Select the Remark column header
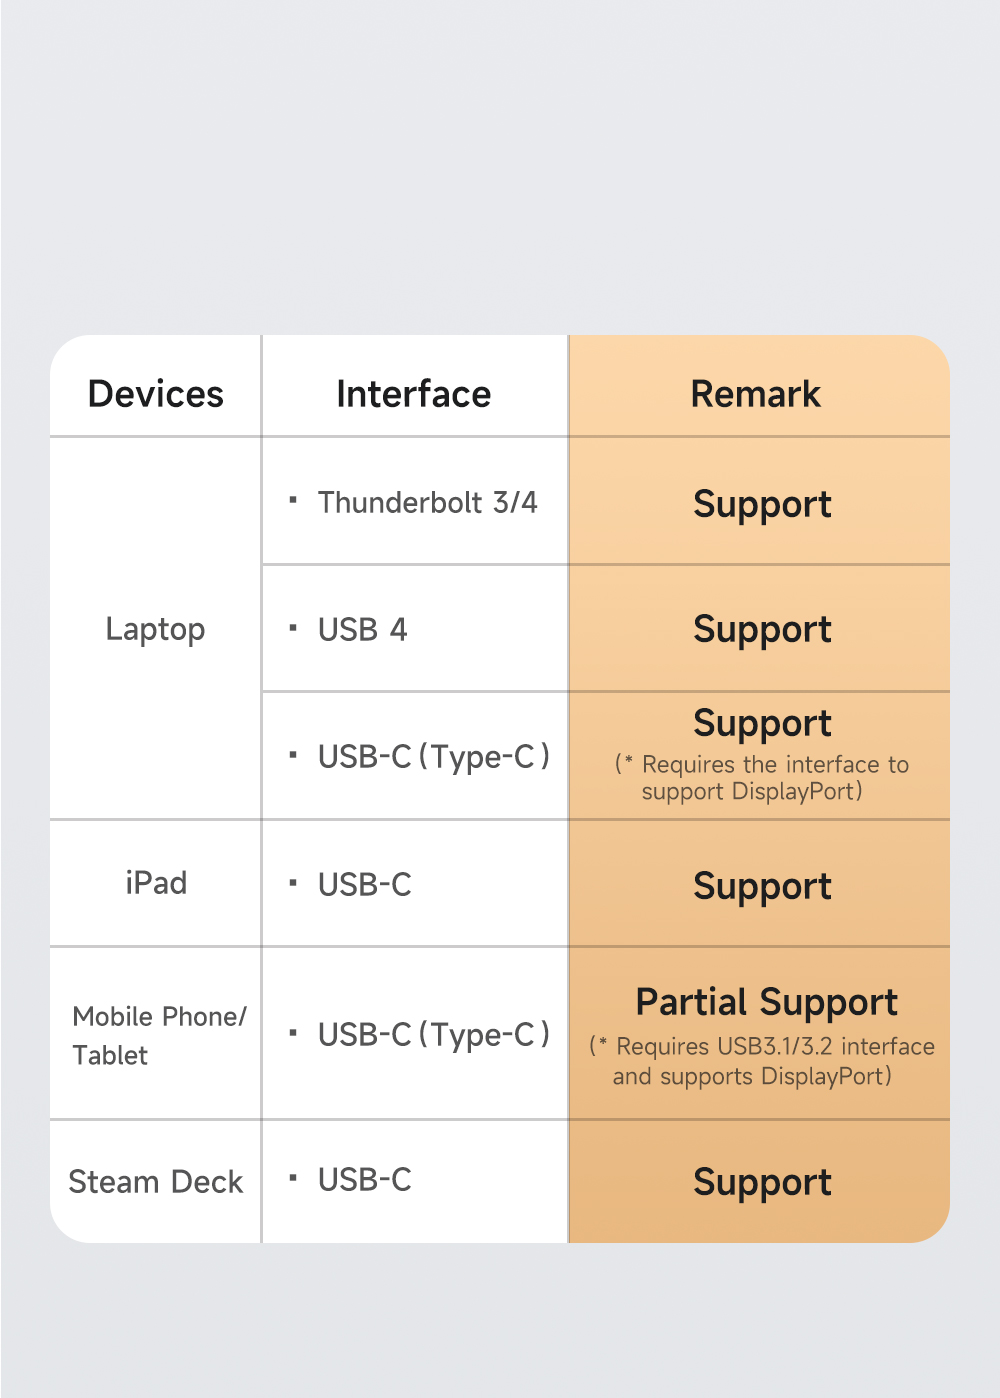Screen dimensions: 1000x1398 756,394
